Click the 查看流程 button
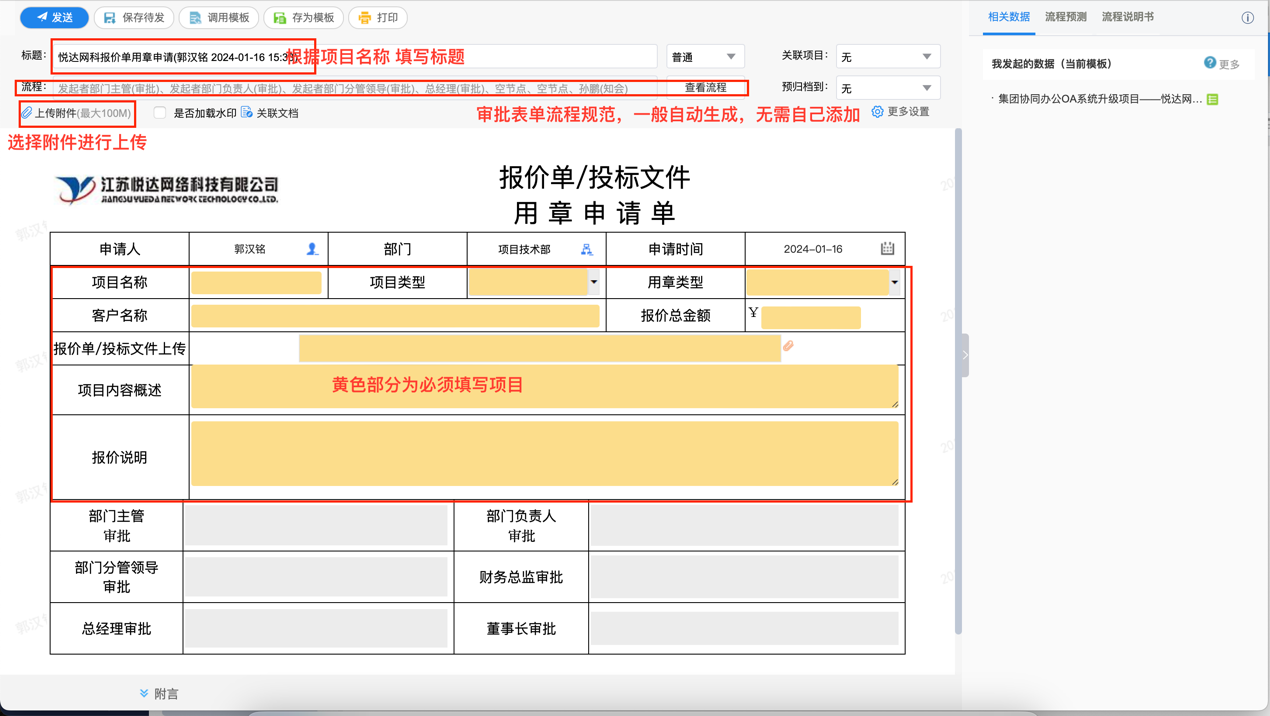This screenshot has width=1270, height=716. pos(705,88)
